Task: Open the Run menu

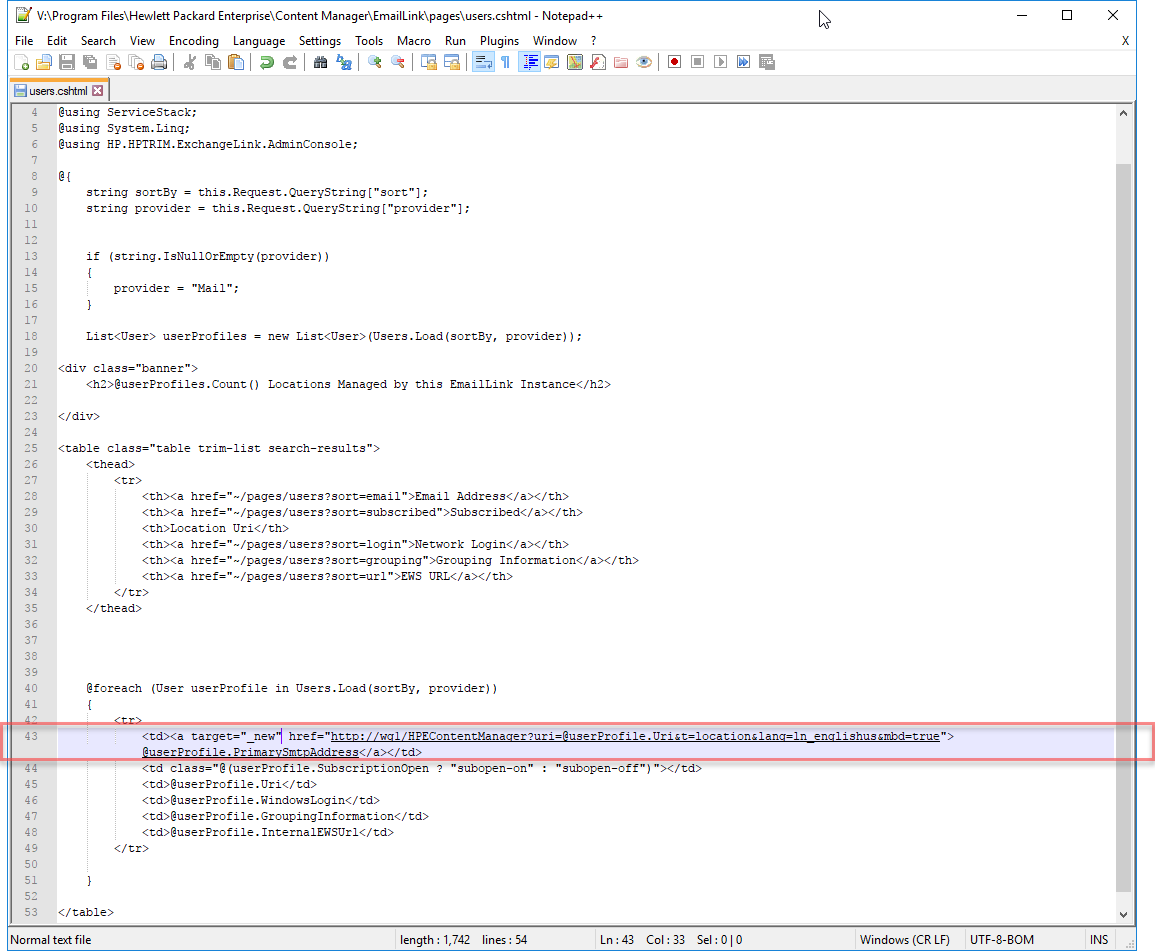Action: point(455,41)
